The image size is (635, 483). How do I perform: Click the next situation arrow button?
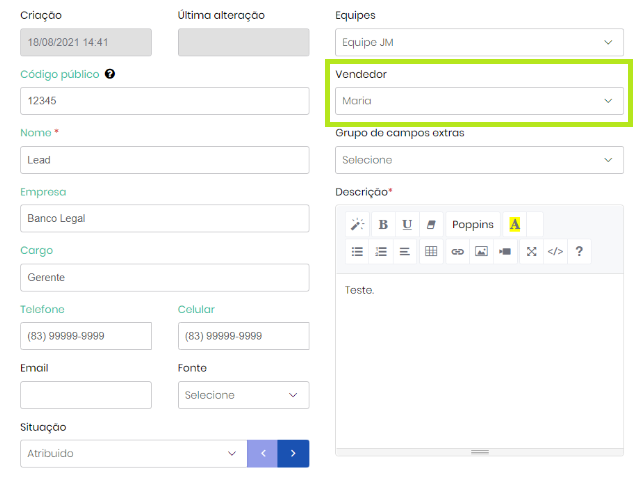[x=293, y=453]
